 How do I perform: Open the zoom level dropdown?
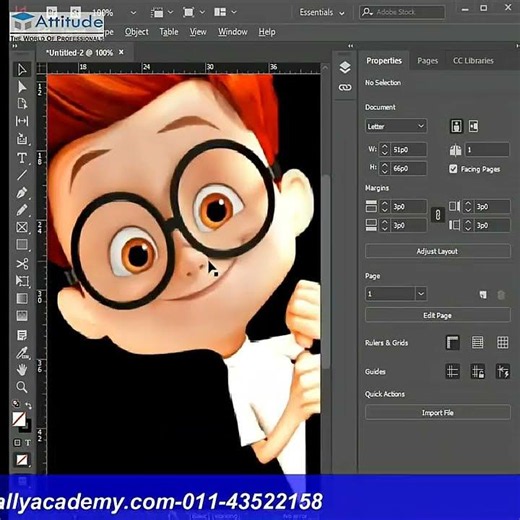[x=133, y=13]
